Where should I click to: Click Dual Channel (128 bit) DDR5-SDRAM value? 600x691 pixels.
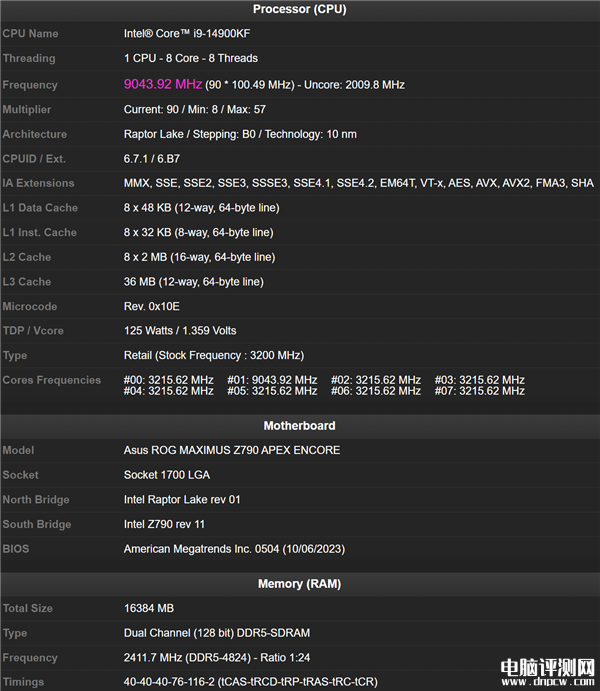pyautogui.click(x=217, y=633)
